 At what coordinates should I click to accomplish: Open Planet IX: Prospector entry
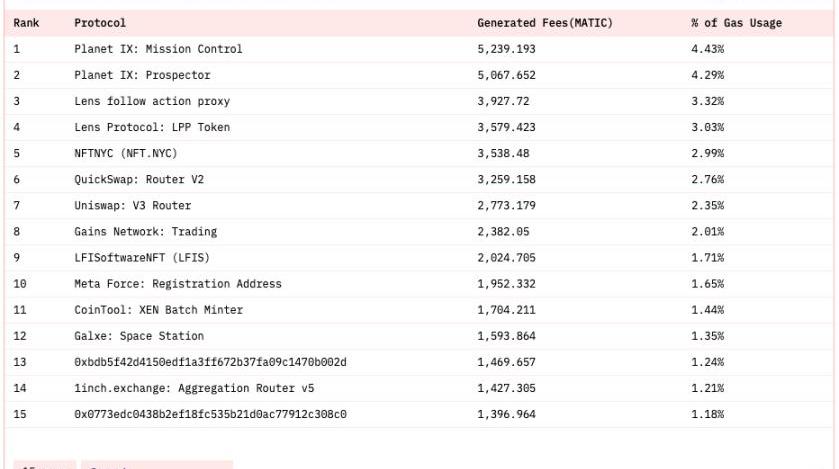click(142, 75)
